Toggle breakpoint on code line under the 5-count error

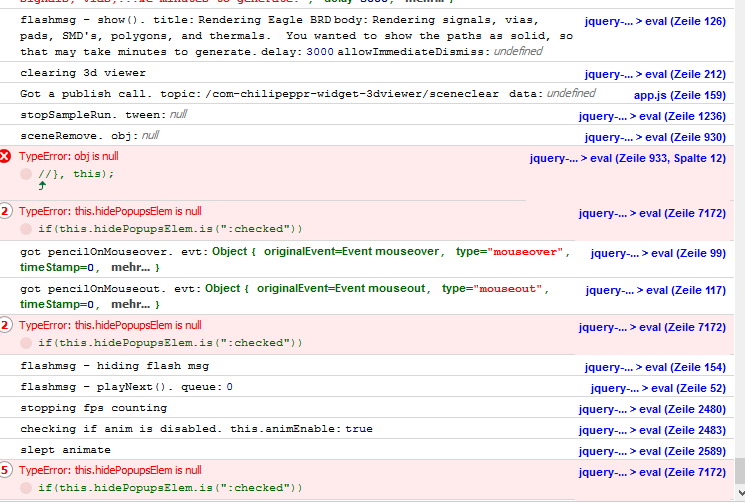coord(27,487)
